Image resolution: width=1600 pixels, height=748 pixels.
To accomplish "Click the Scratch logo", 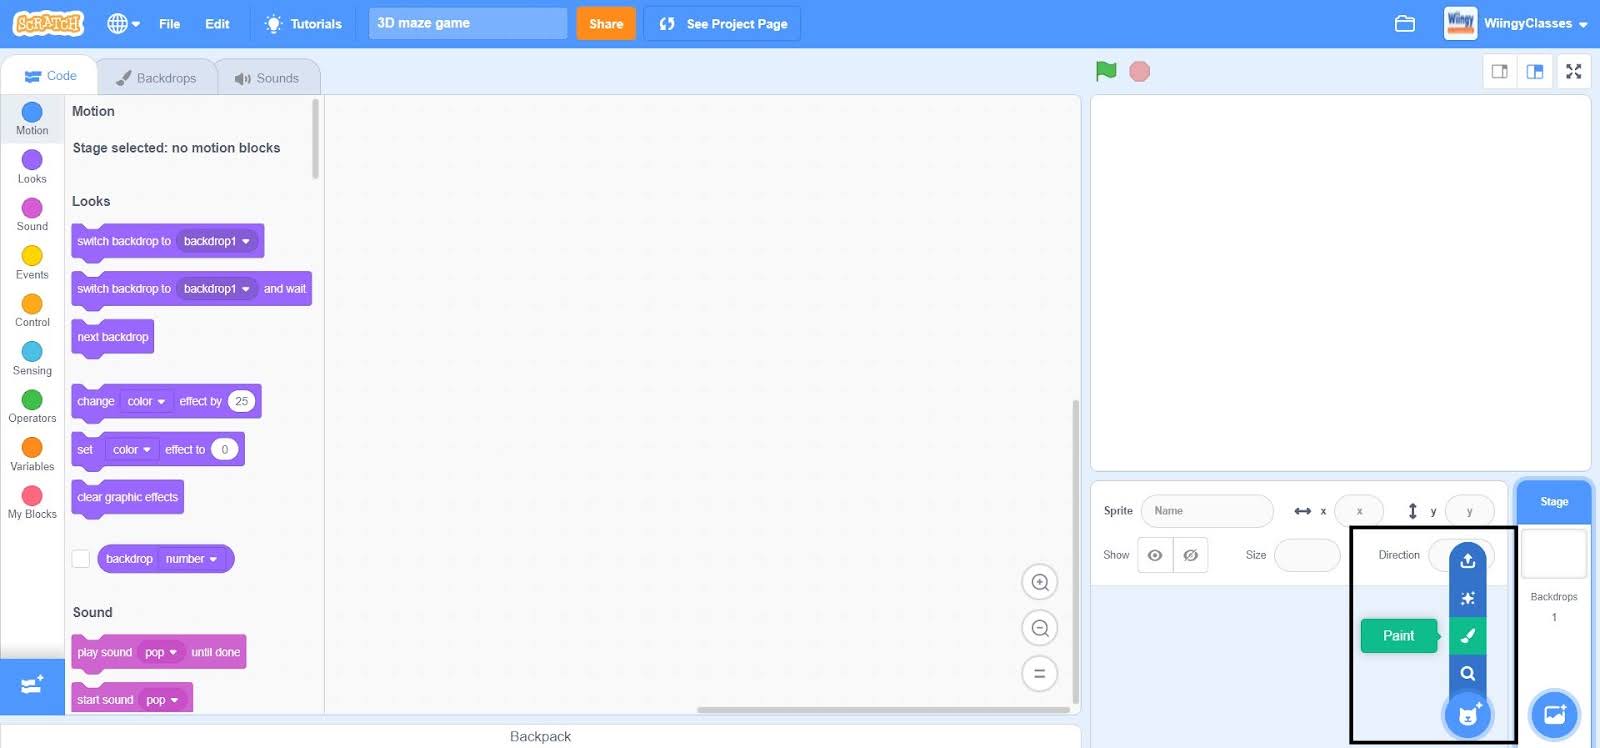I will click(x=48, y=23).
